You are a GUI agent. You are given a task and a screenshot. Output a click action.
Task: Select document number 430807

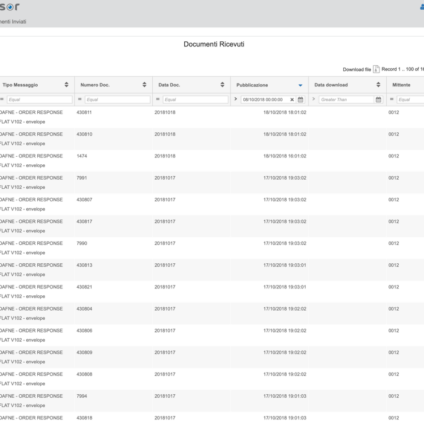pos(84,200)
